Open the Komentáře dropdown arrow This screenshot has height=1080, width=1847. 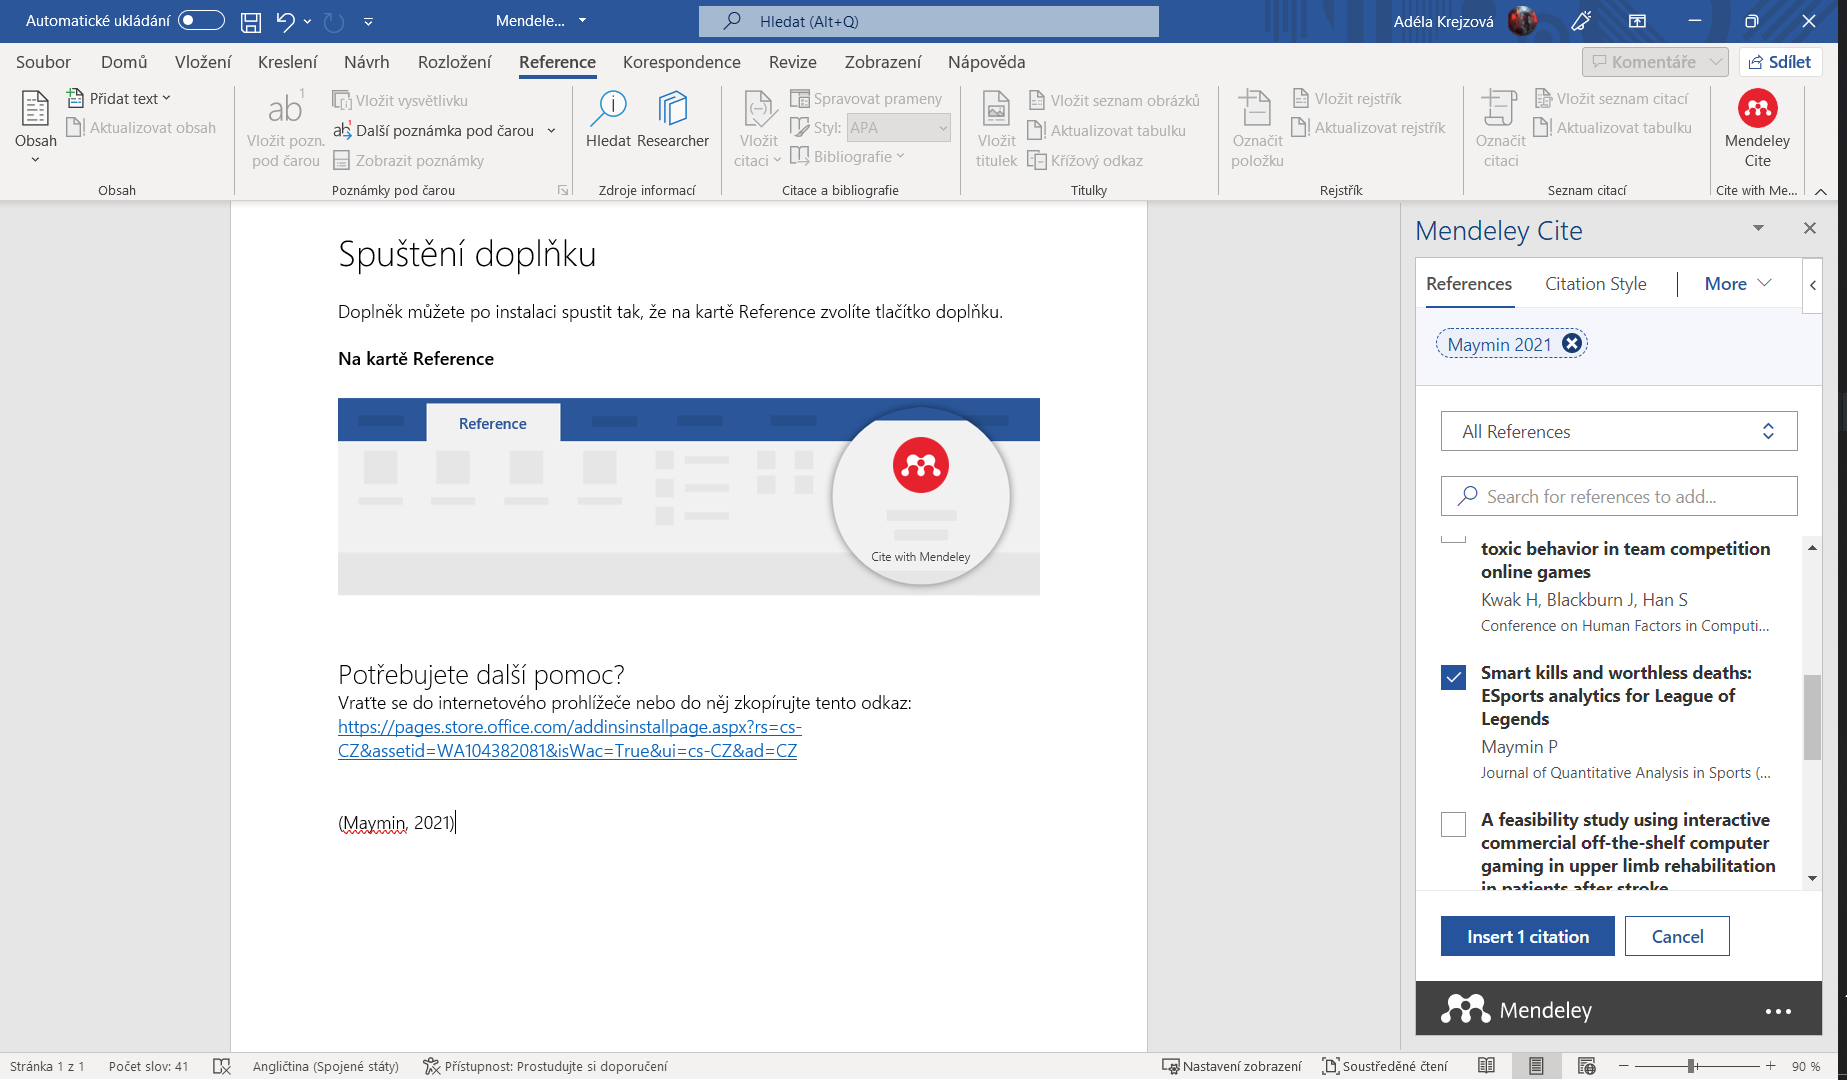(x=1715, y=62)
